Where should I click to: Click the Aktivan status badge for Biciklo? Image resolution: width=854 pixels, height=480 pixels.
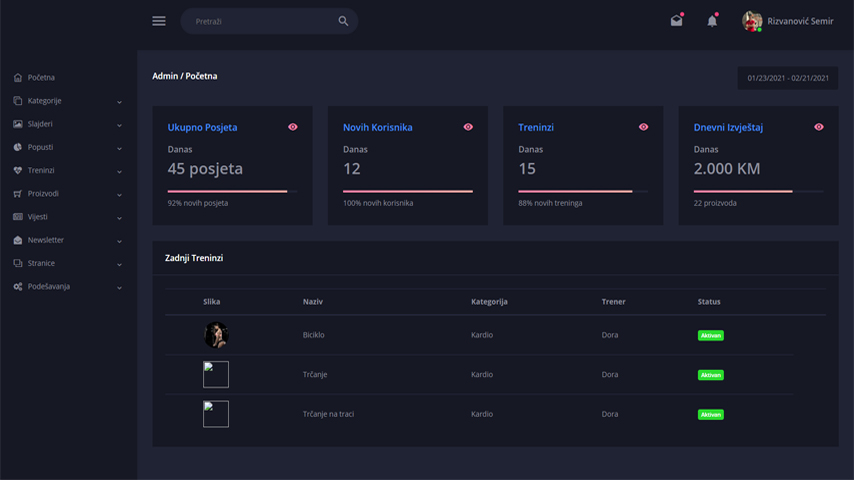pos(710,336)
